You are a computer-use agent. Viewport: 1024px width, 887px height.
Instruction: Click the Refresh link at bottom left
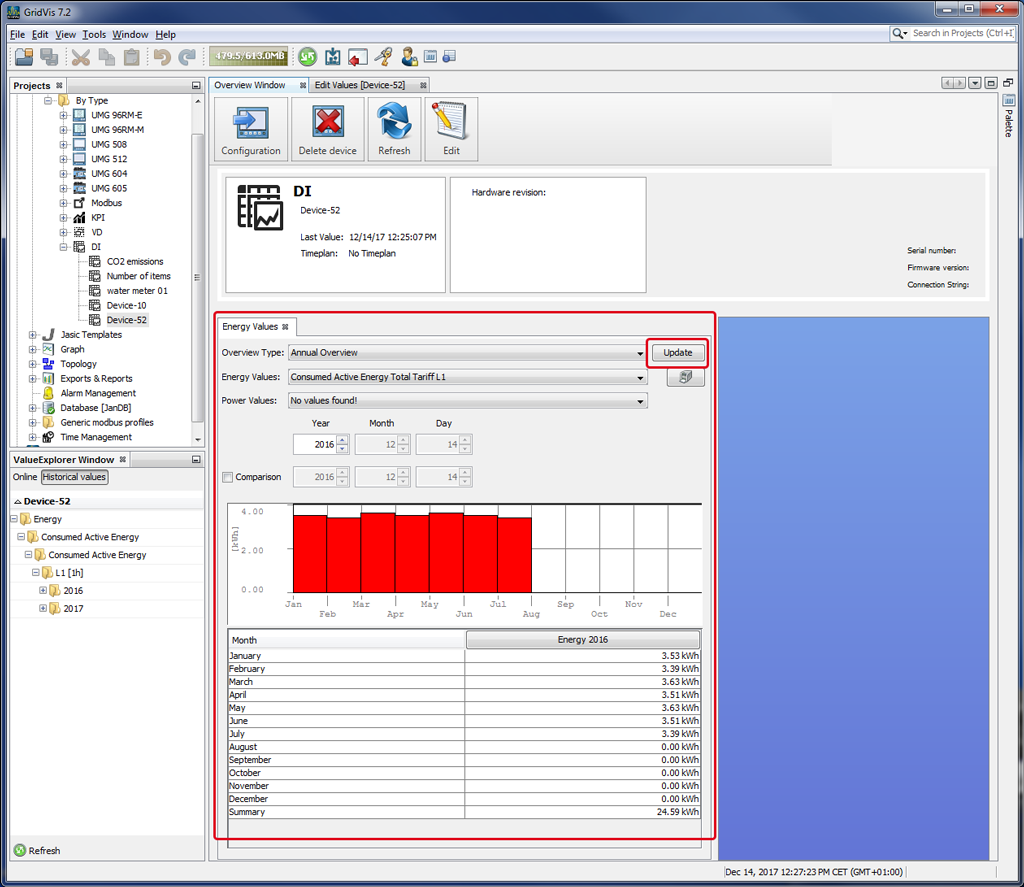coord(43,850)
